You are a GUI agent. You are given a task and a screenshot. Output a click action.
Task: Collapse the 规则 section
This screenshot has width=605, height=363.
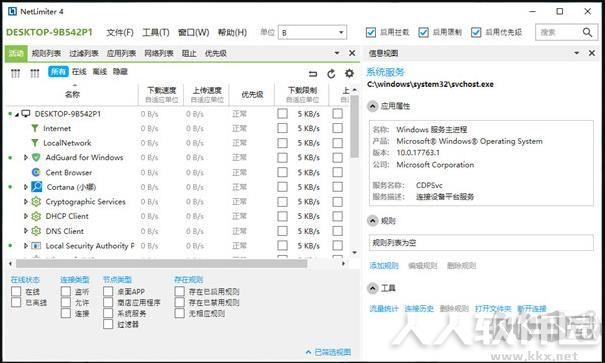(372, 221)
